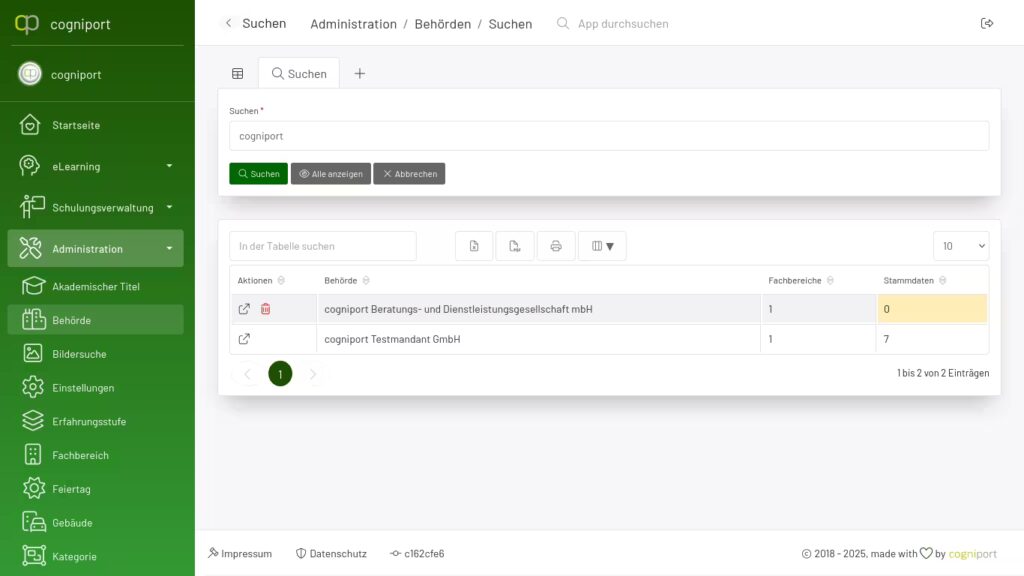This screenshot has height=576, width=1024.
Task: Click the first file export icon
Action: point(474,246)
